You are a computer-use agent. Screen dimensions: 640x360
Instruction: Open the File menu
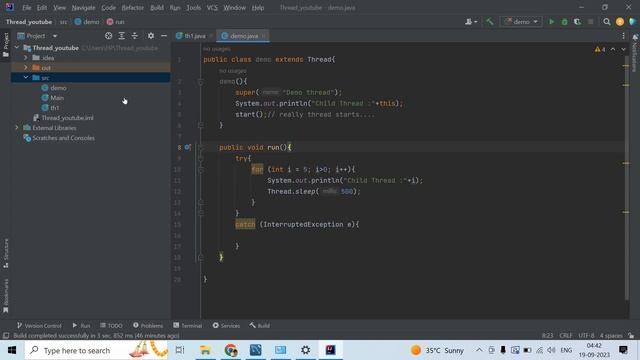(27, 7)
